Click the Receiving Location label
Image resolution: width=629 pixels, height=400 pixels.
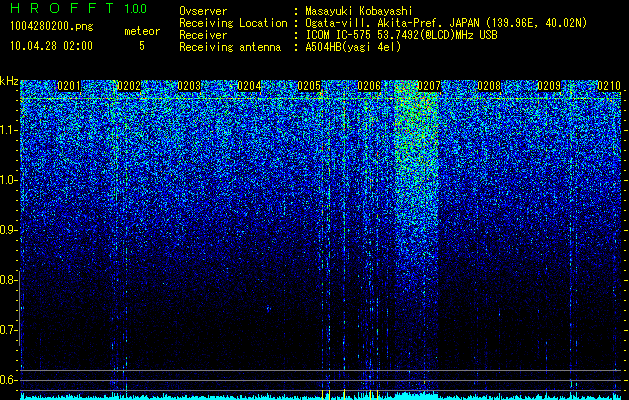coord(233,23)
